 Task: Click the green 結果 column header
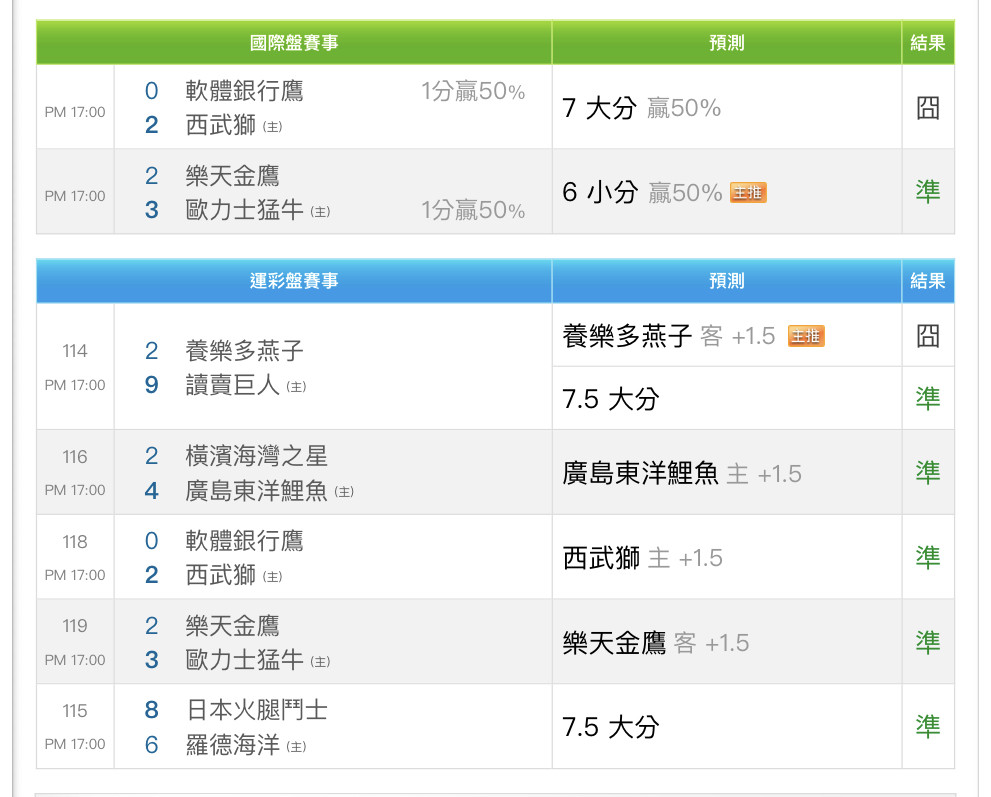(x=928, y=42)
